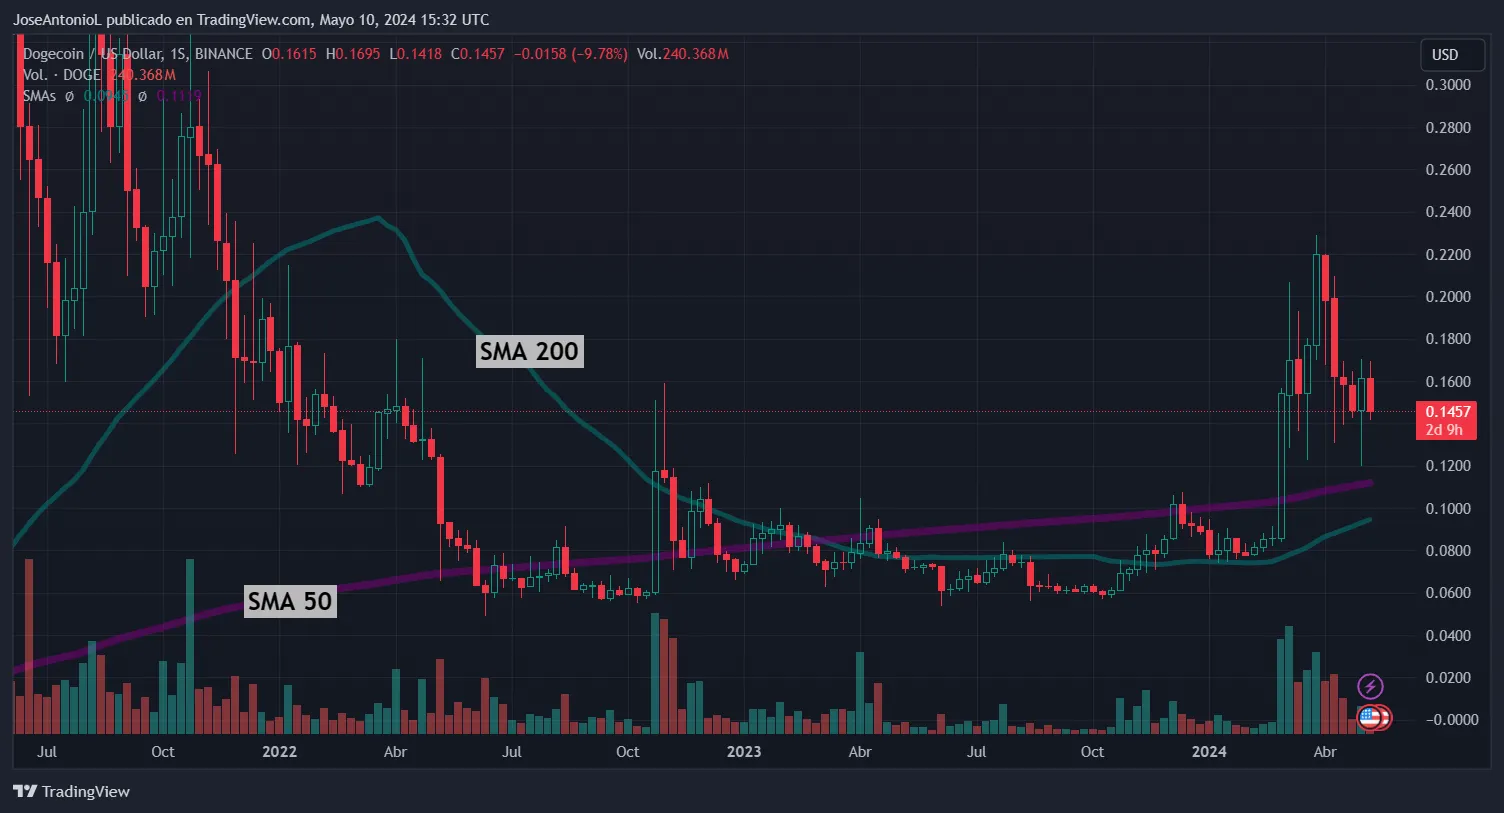Toggle visibility of the Vol · DOGE indicator

(60, 74)
